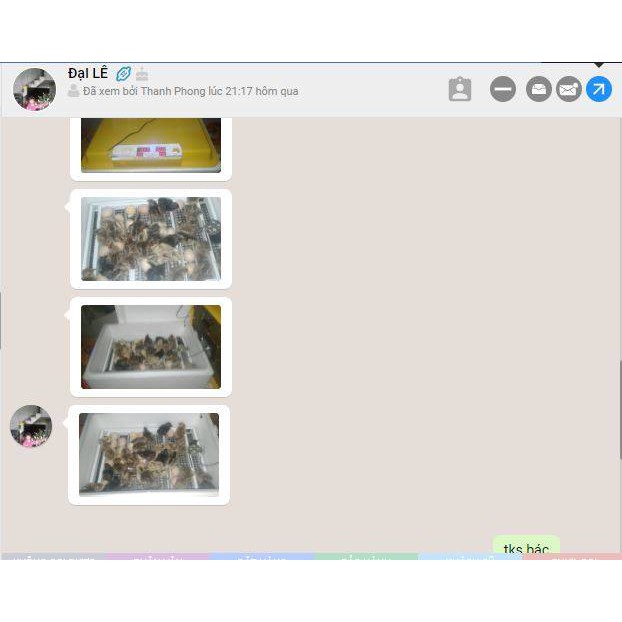This screenshot has width=622, height=622.
Task: Open the contact card badge icon
Action: pos(460,89)
